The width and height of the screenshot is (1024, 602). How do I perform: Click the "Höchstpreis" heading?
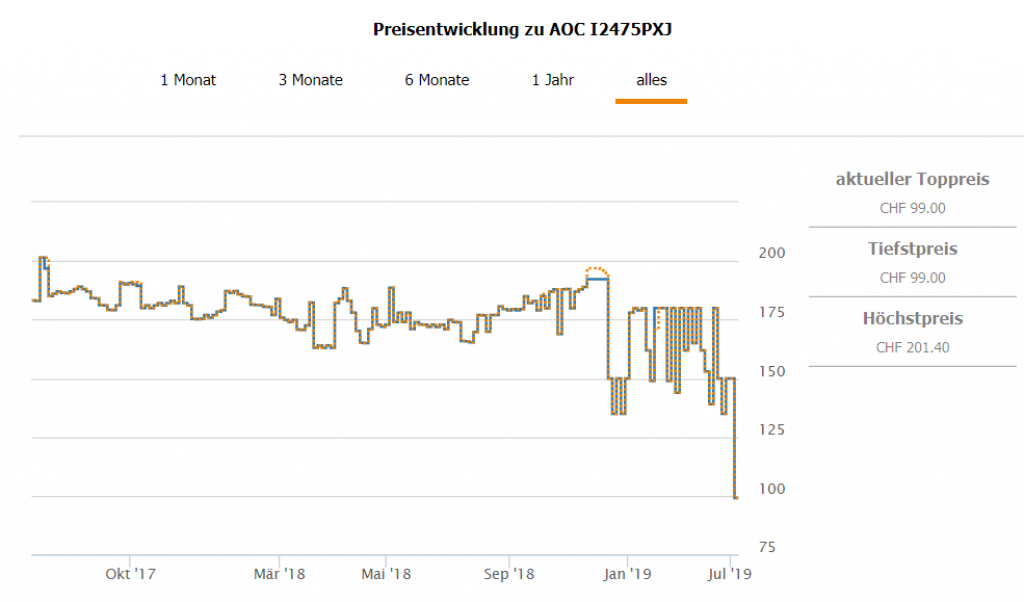point(912,319)
